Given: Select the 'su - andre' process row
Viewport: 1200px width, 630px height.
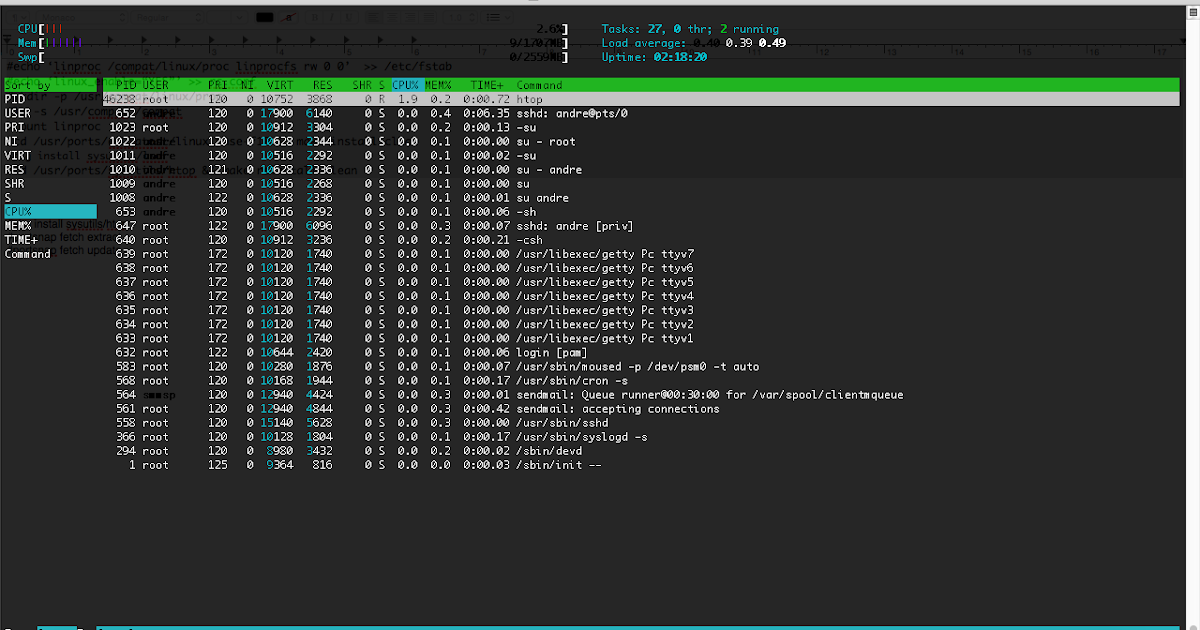Looking at the screenshot, I should pyautogui.click(x=640, y=169).
